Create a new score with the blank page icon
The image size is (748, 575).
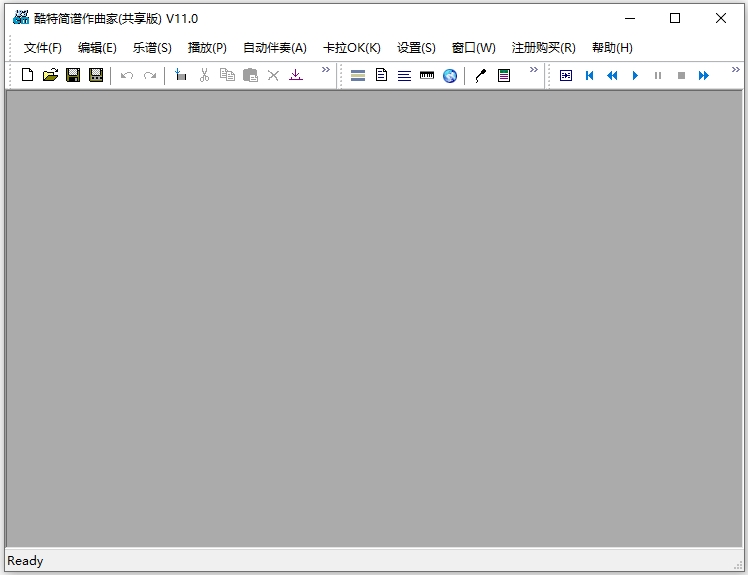[27, 75]
